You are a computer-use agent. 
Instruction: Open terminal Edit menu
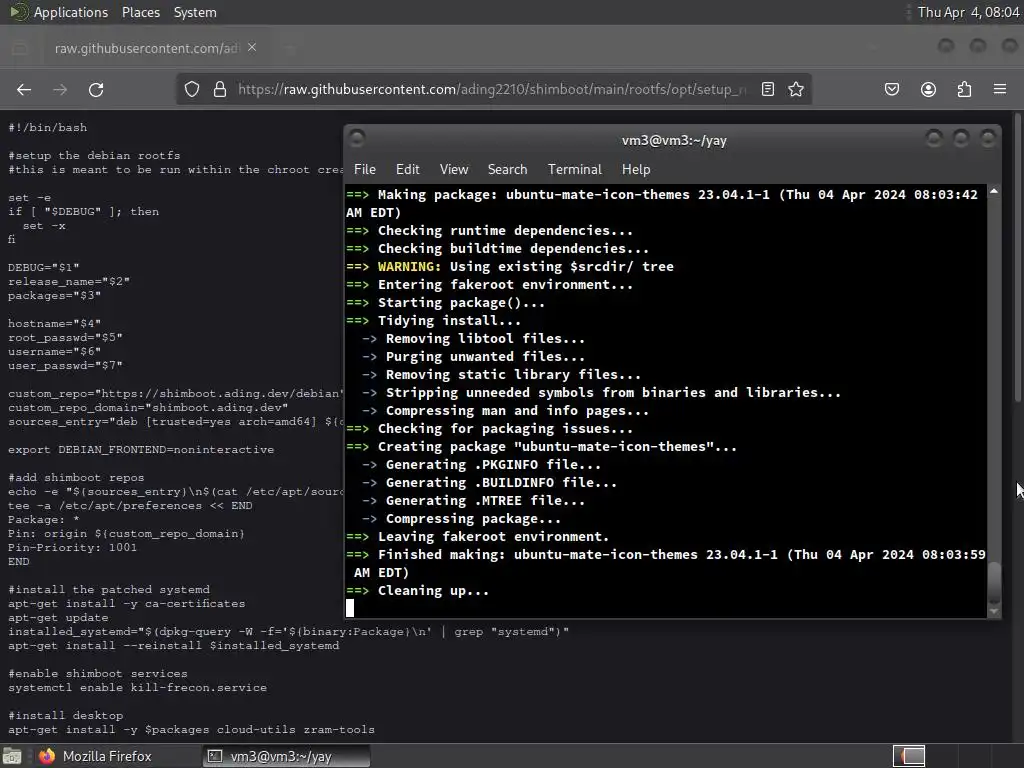point(408,169)
